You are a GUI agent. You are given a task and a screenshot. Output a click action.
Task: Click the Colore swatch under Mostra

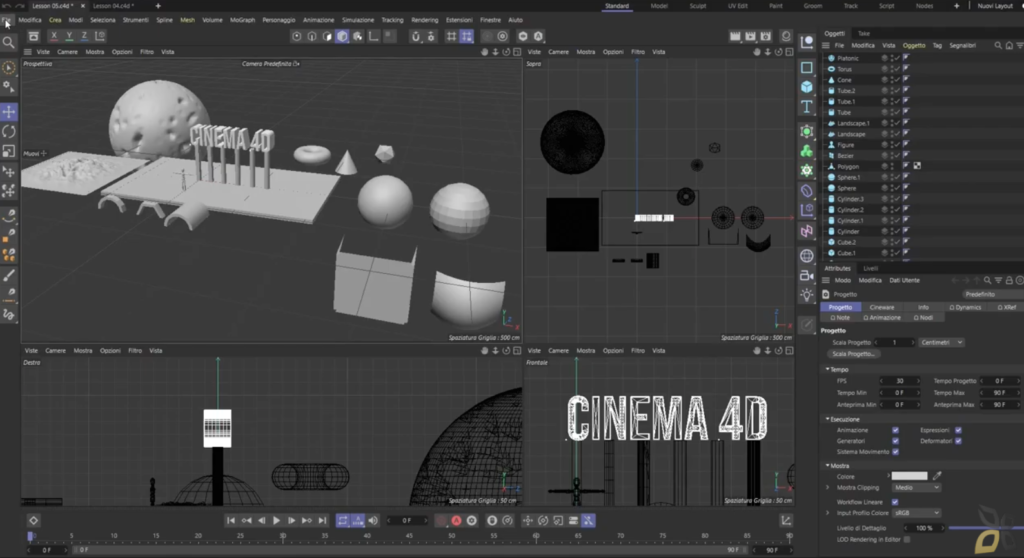(909, 476)
